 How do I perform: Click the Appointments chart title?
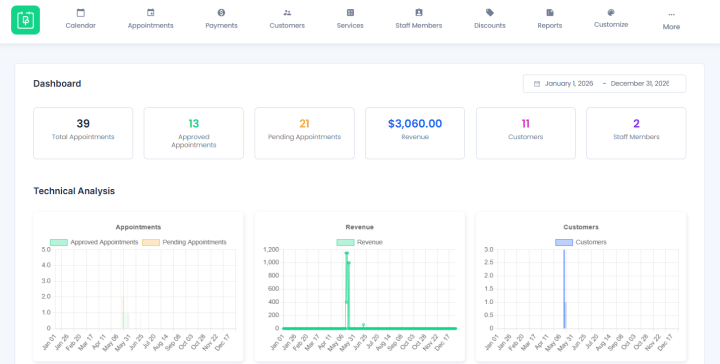click(x=138, y=227)
